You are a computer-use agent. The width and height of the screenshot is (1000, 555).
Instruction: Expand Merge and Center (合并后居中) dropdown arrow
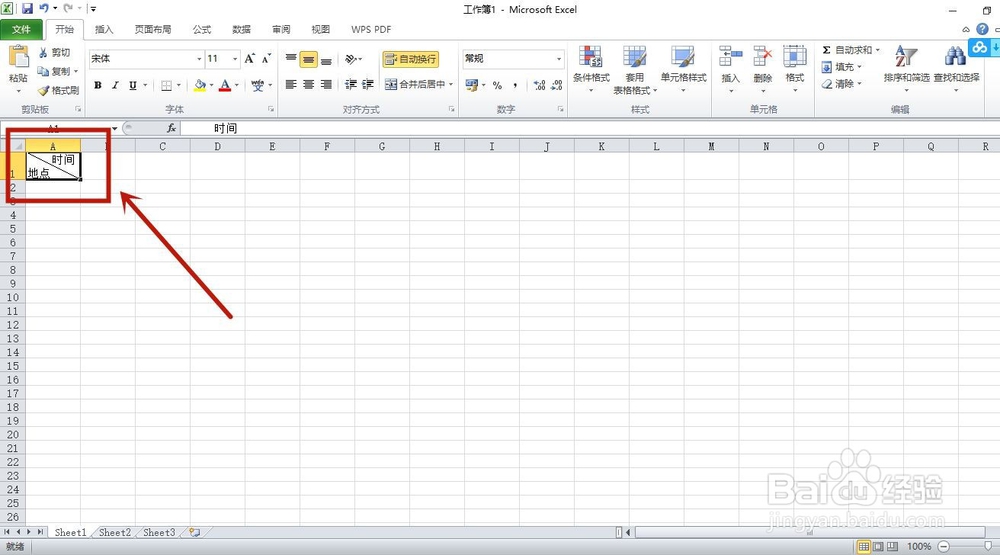tap(451, 84)
